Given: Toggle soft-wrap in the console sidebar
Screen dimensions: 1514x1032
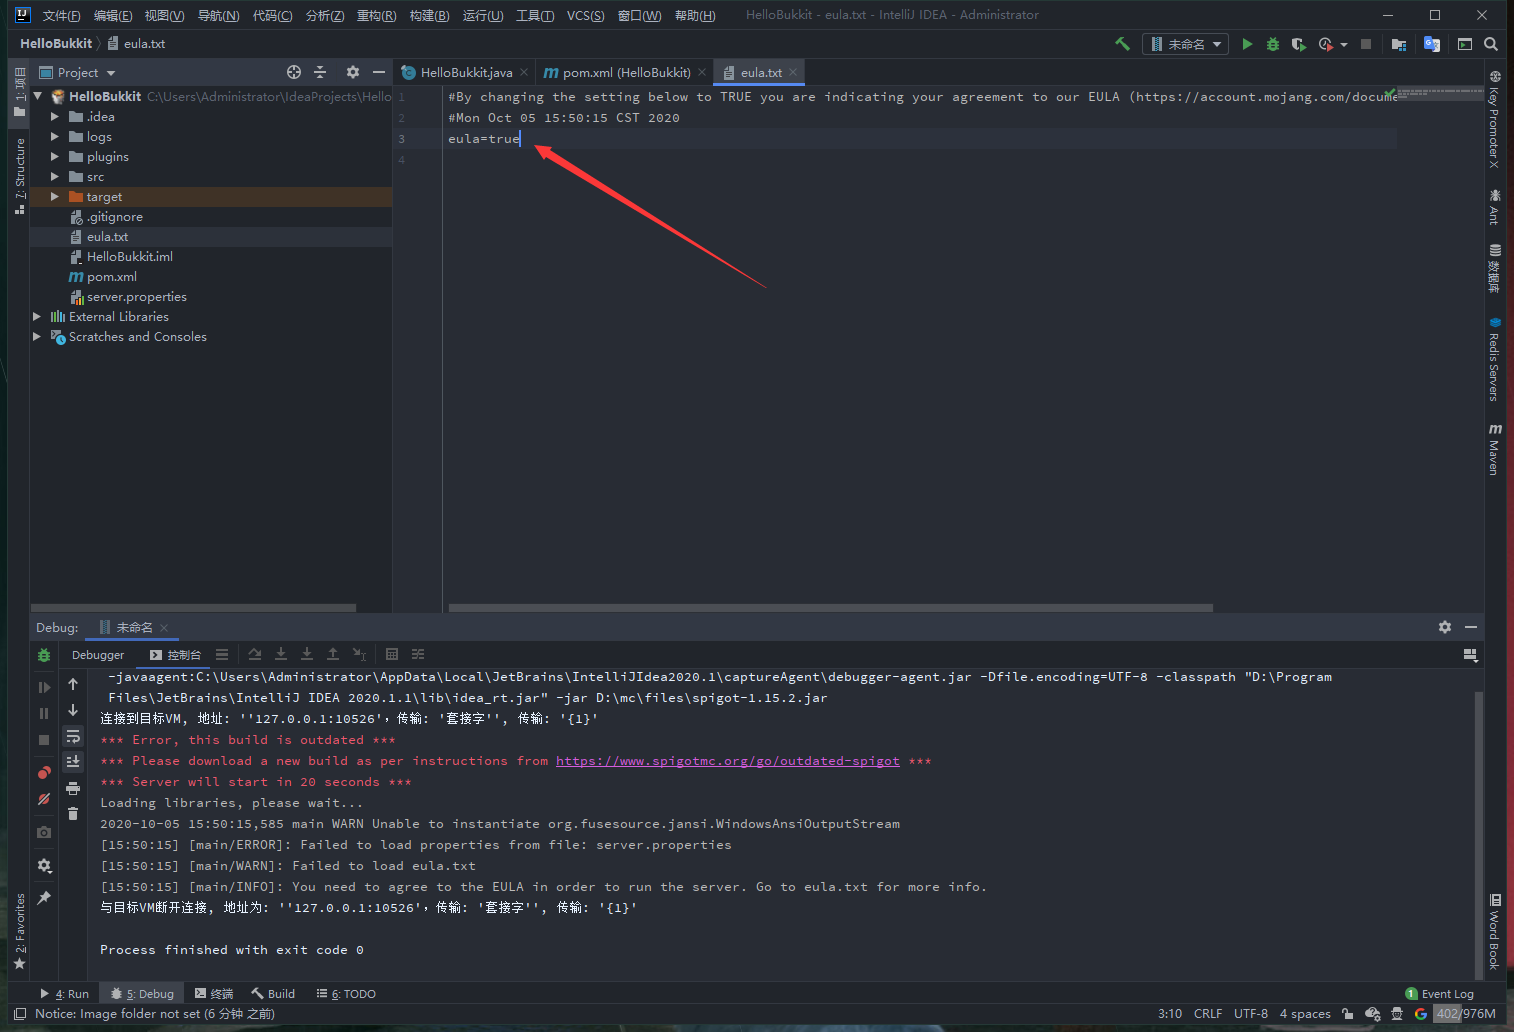Looking at the screenshot, I should 73,737.
